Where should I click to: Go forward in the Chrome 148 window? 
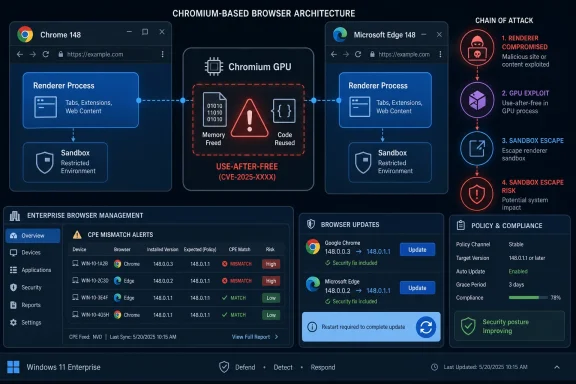[x=33, y=54]
